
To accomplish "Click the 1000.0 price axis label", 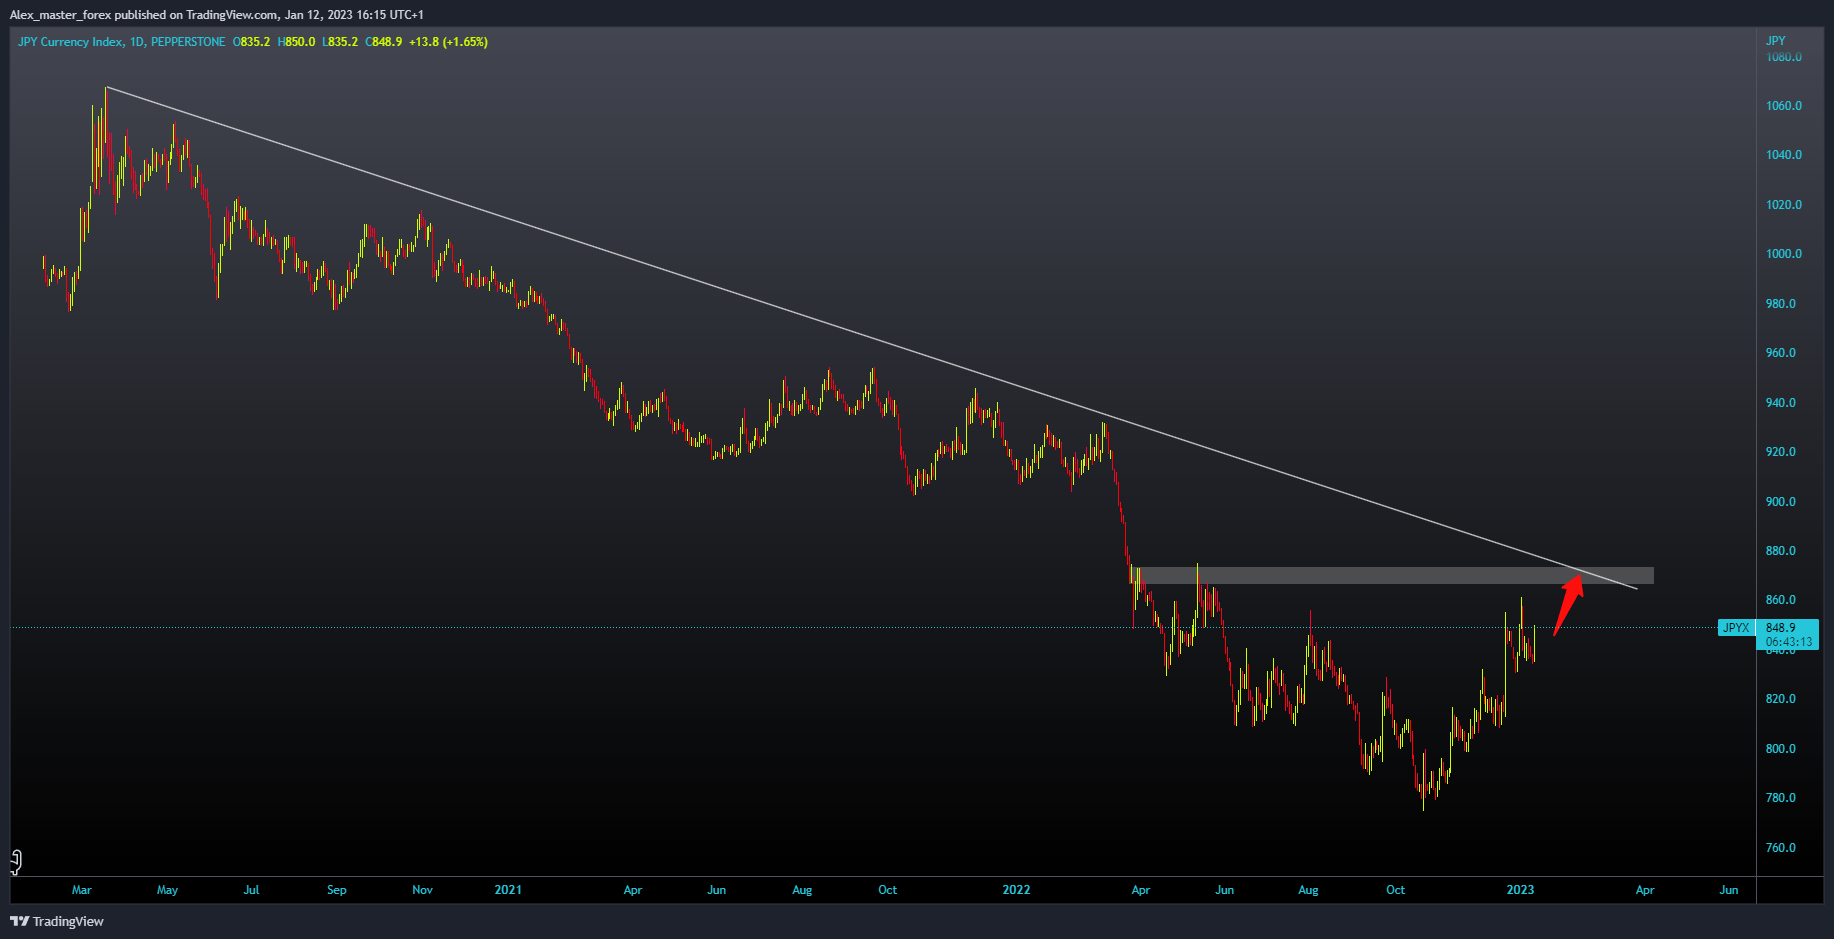I will [x=1784, y=254].
